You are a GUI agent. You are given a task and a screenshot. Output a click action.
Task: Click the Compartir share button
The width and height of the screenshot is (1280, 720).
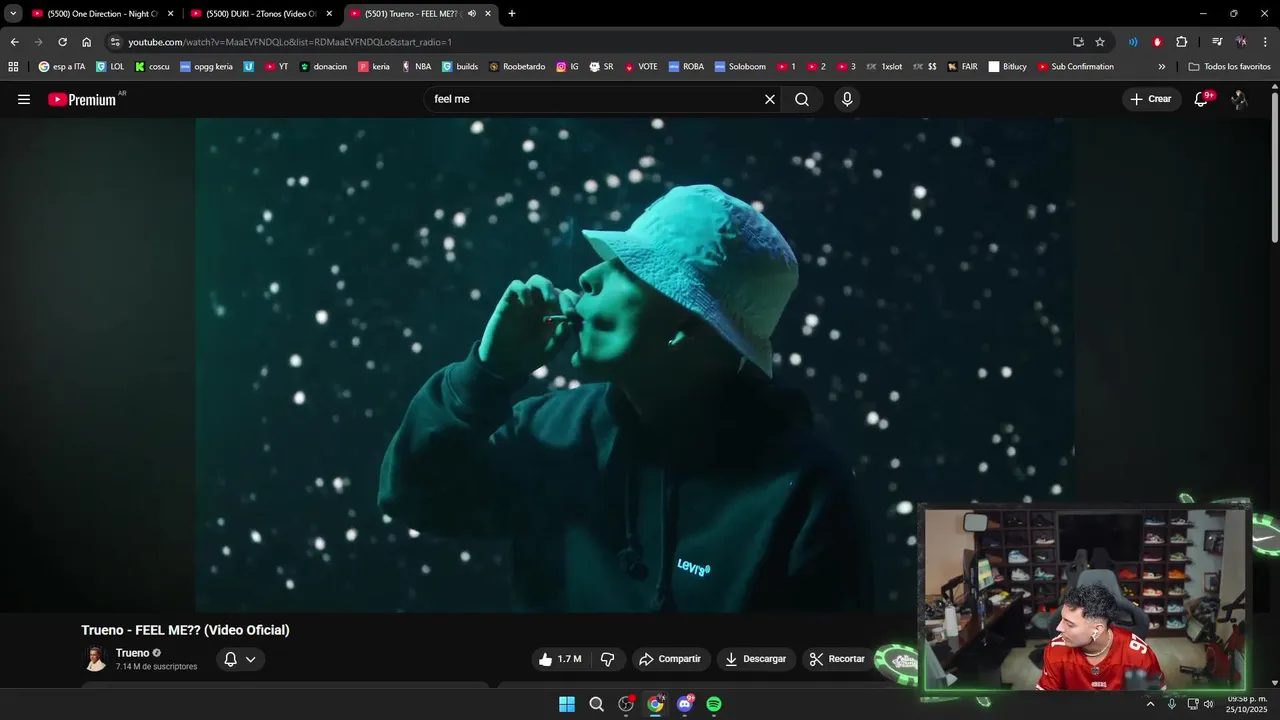point(670,659)
